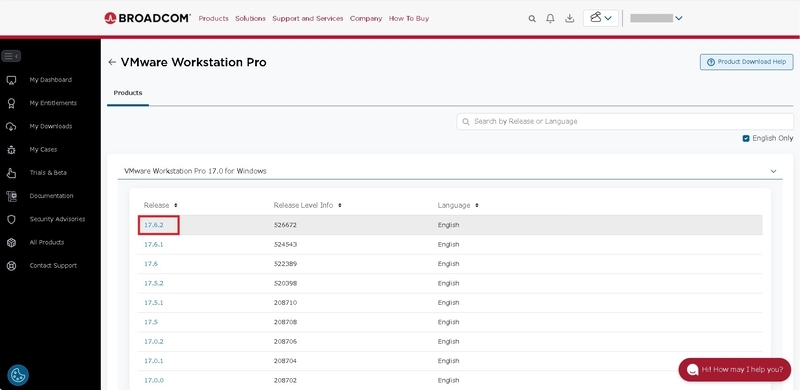Open cookie settings icon

(18, 375)
